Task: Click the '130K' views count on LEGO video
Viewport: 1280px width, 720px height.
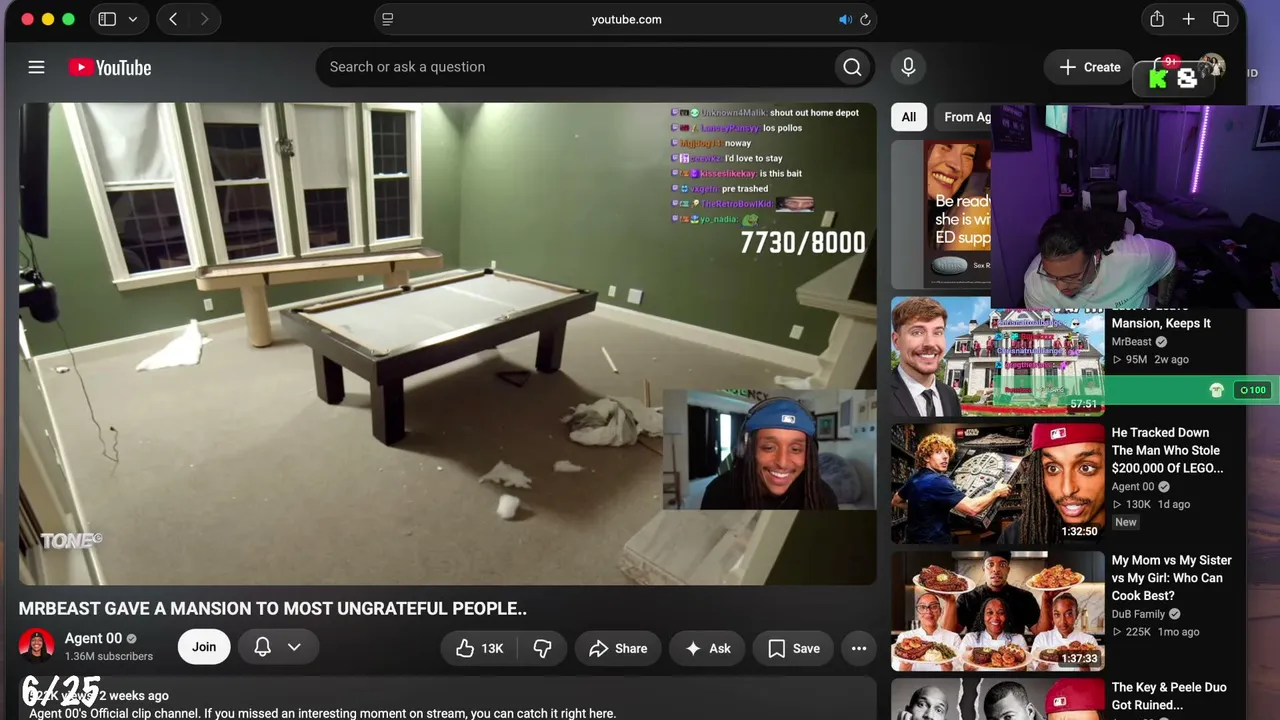Action: [x=1138, y=504]
